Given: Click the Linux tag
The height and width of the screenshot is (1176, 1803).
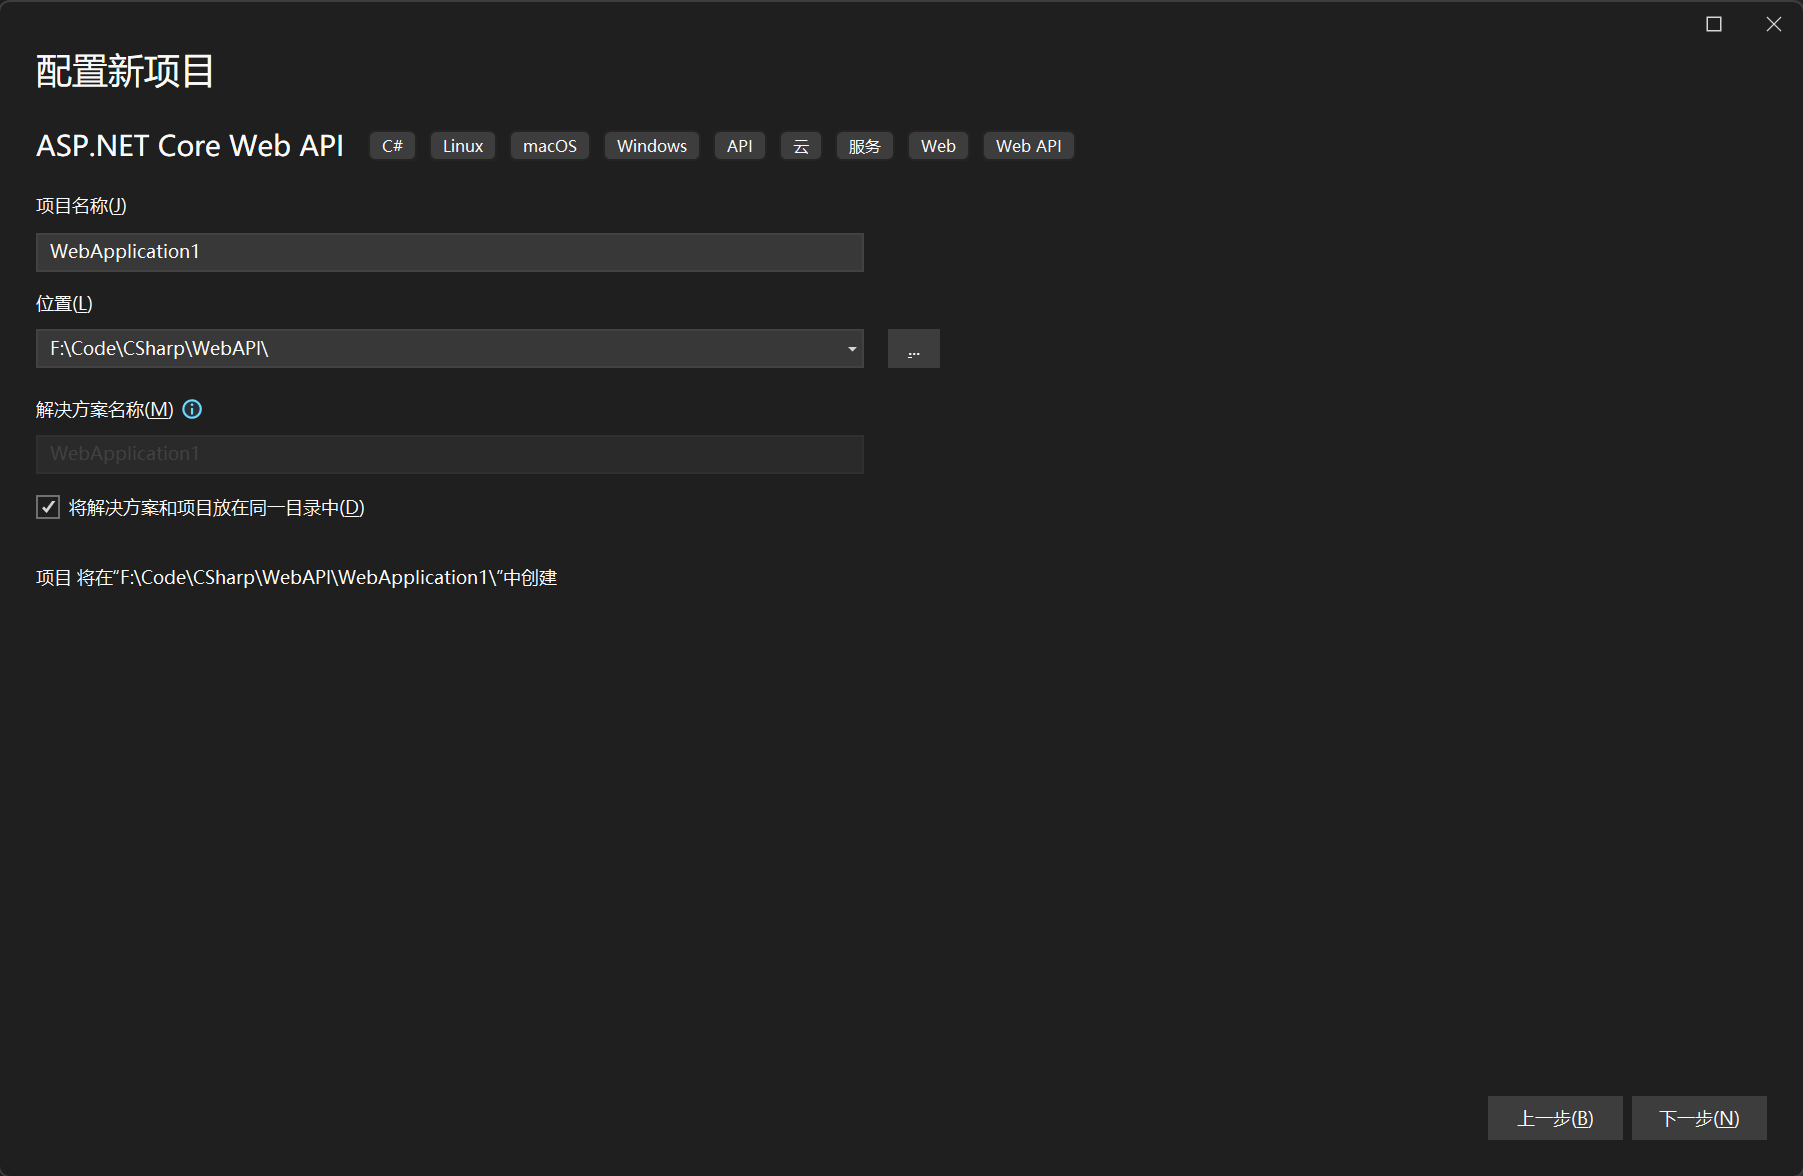Looking at the screenshot, I should coord(463,146).
